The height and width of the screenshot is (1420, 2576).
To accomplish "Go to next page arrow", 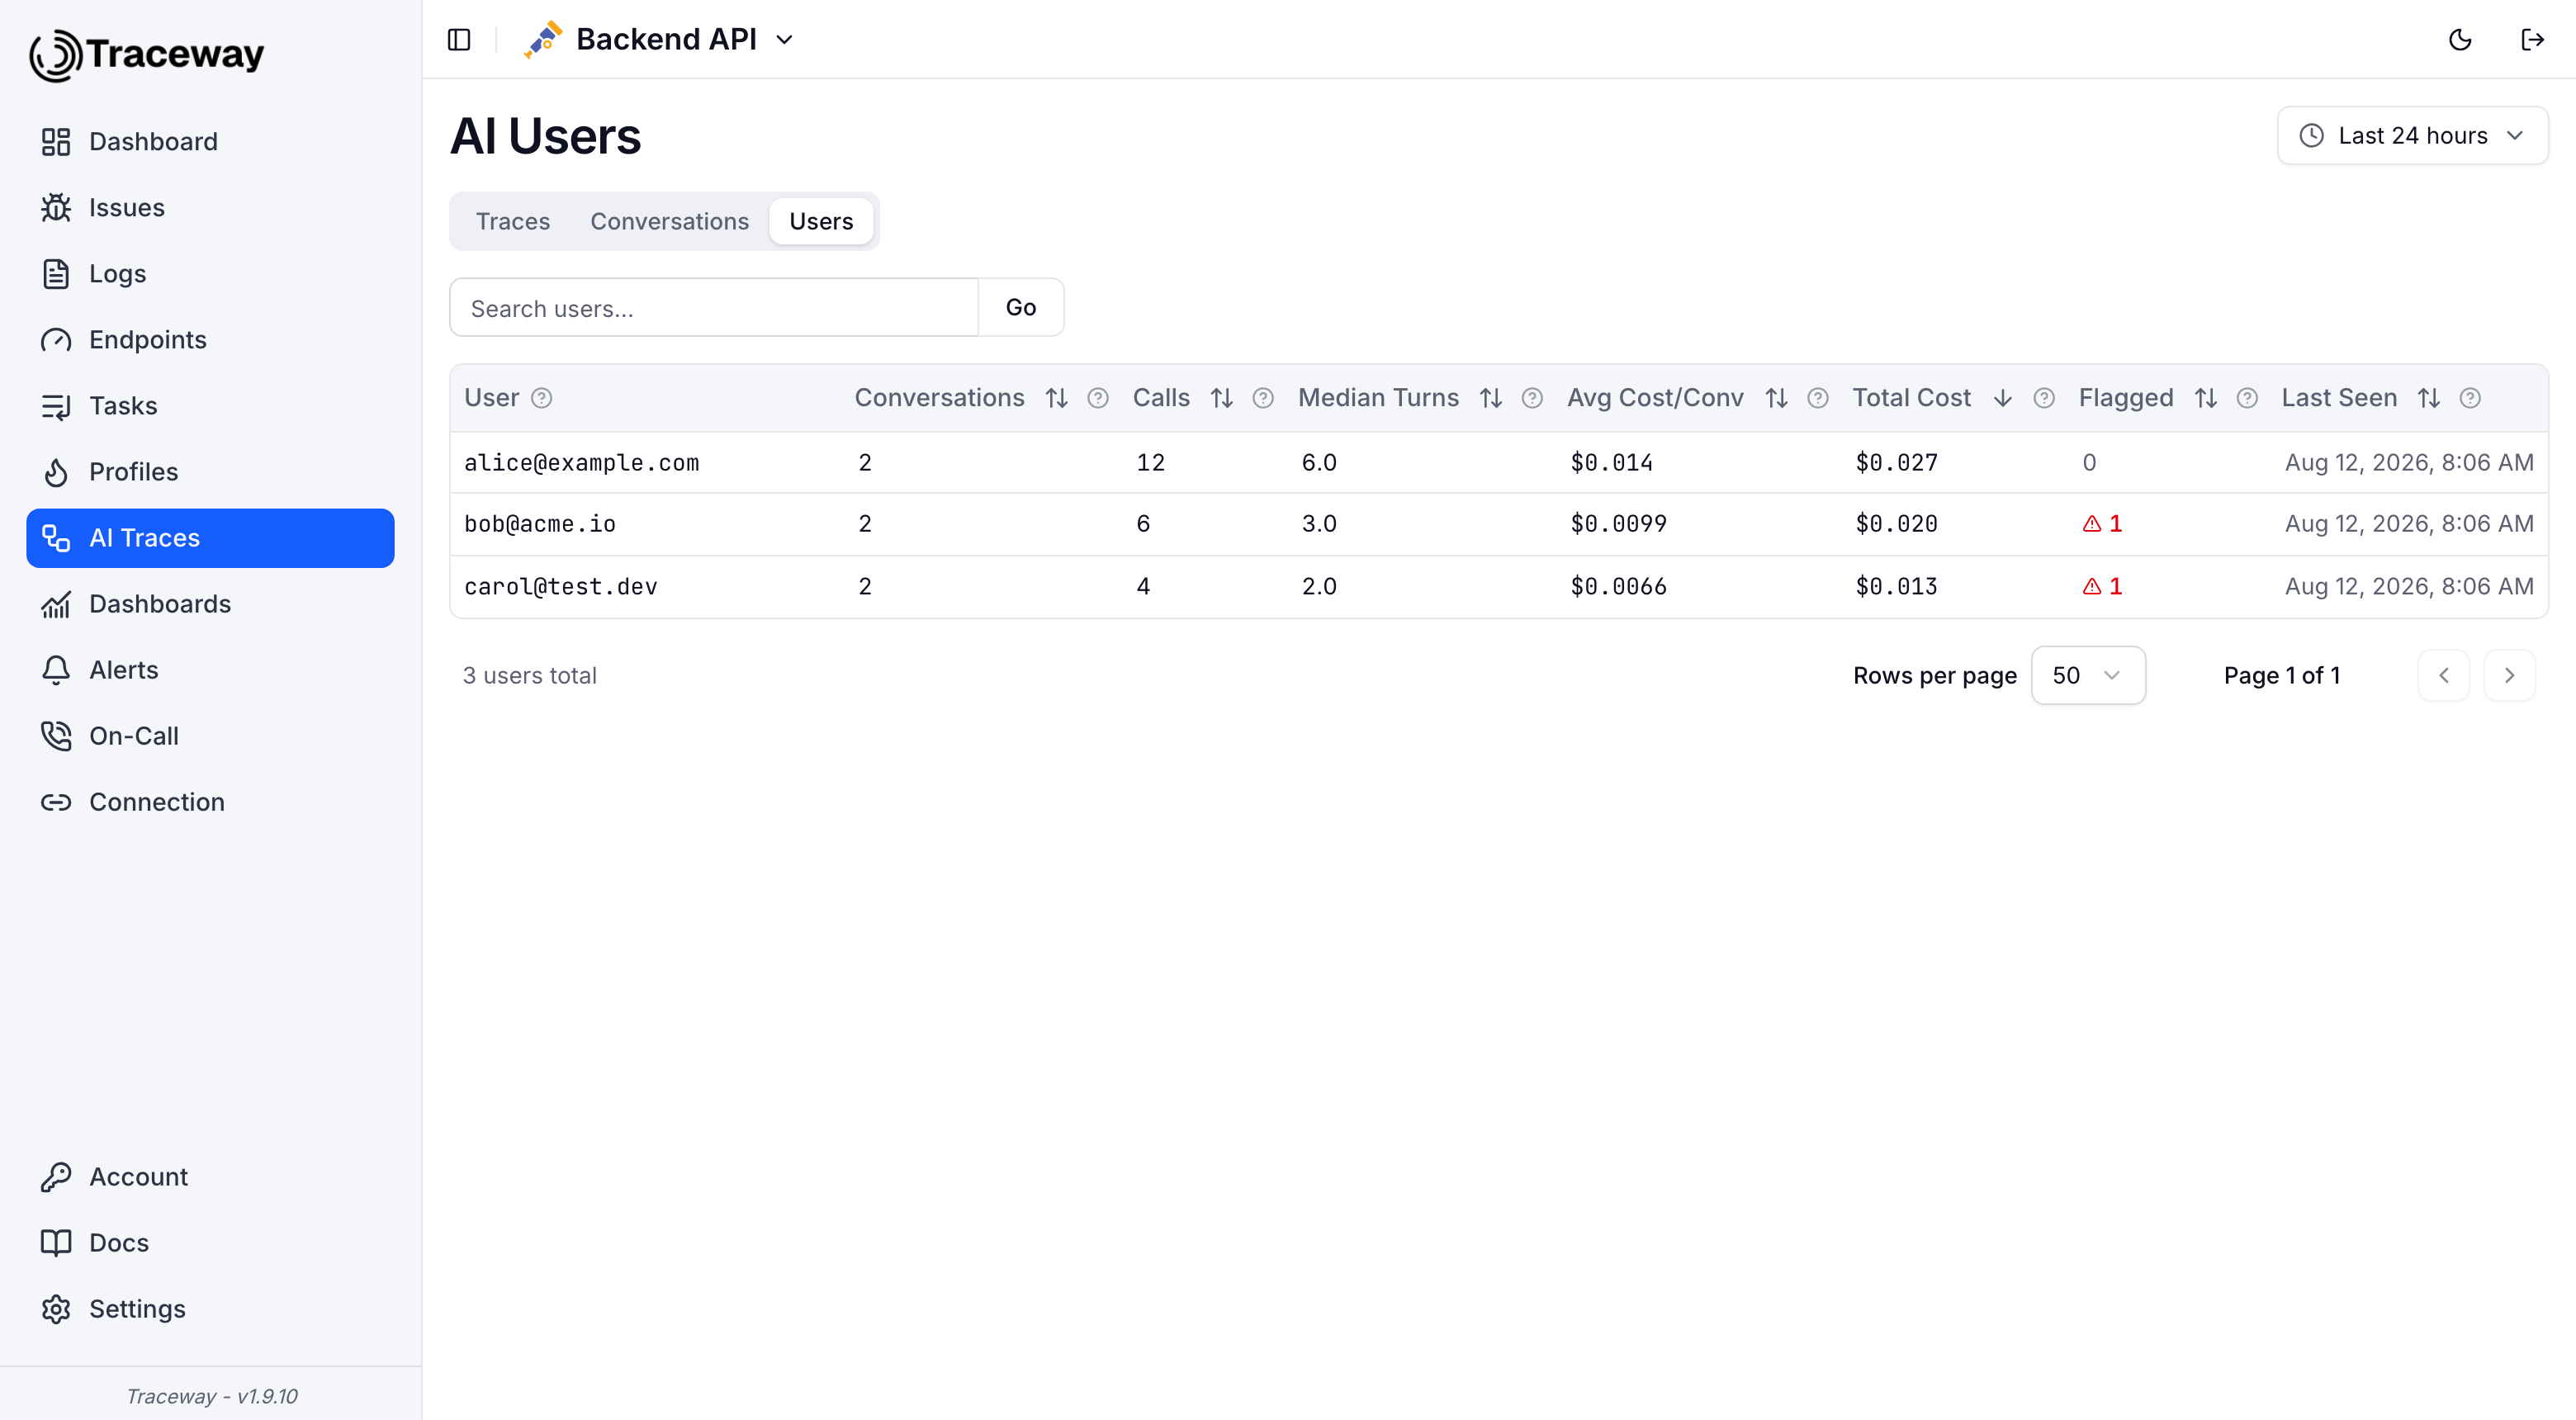I will [x=2509, y=675].
